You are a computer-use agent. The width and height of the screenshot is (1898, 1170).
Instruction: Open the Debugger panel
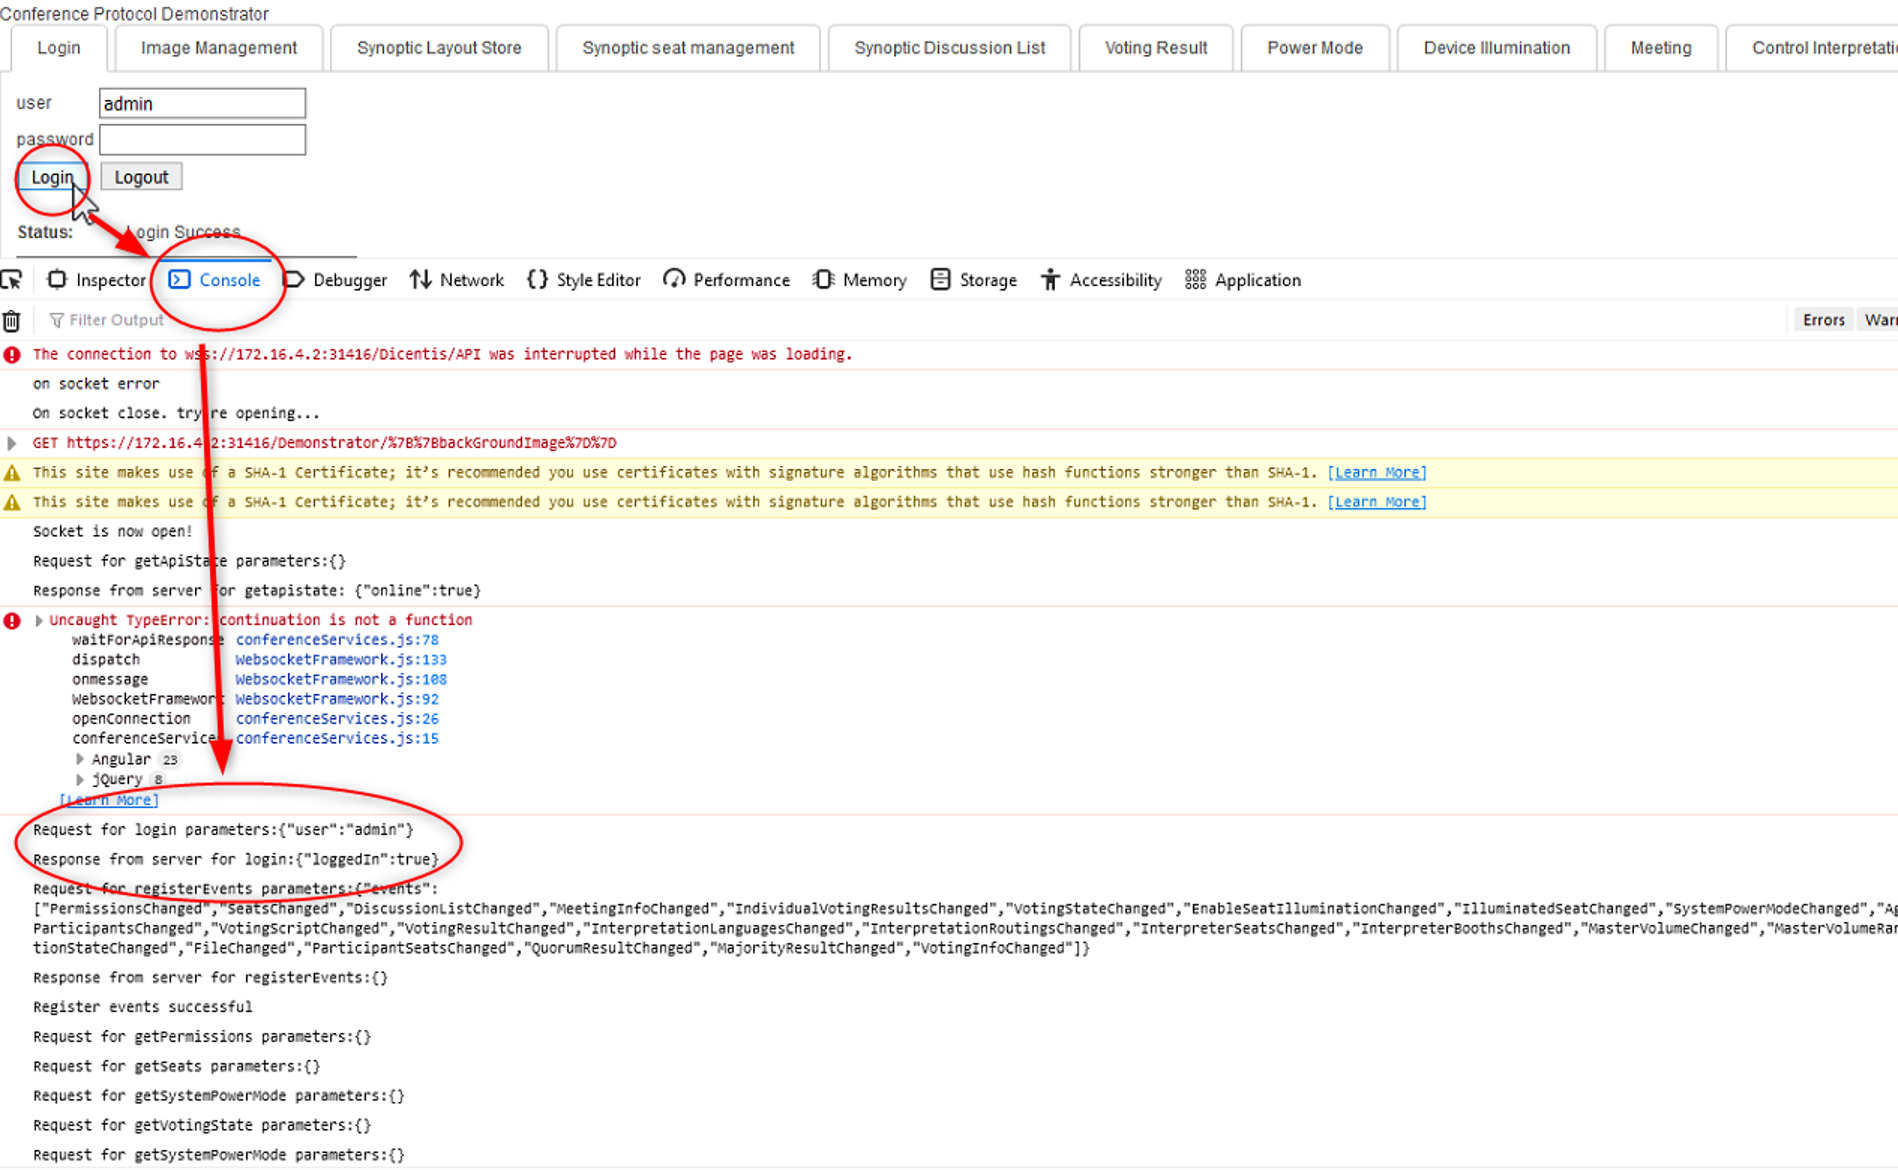tap(336, 280)
